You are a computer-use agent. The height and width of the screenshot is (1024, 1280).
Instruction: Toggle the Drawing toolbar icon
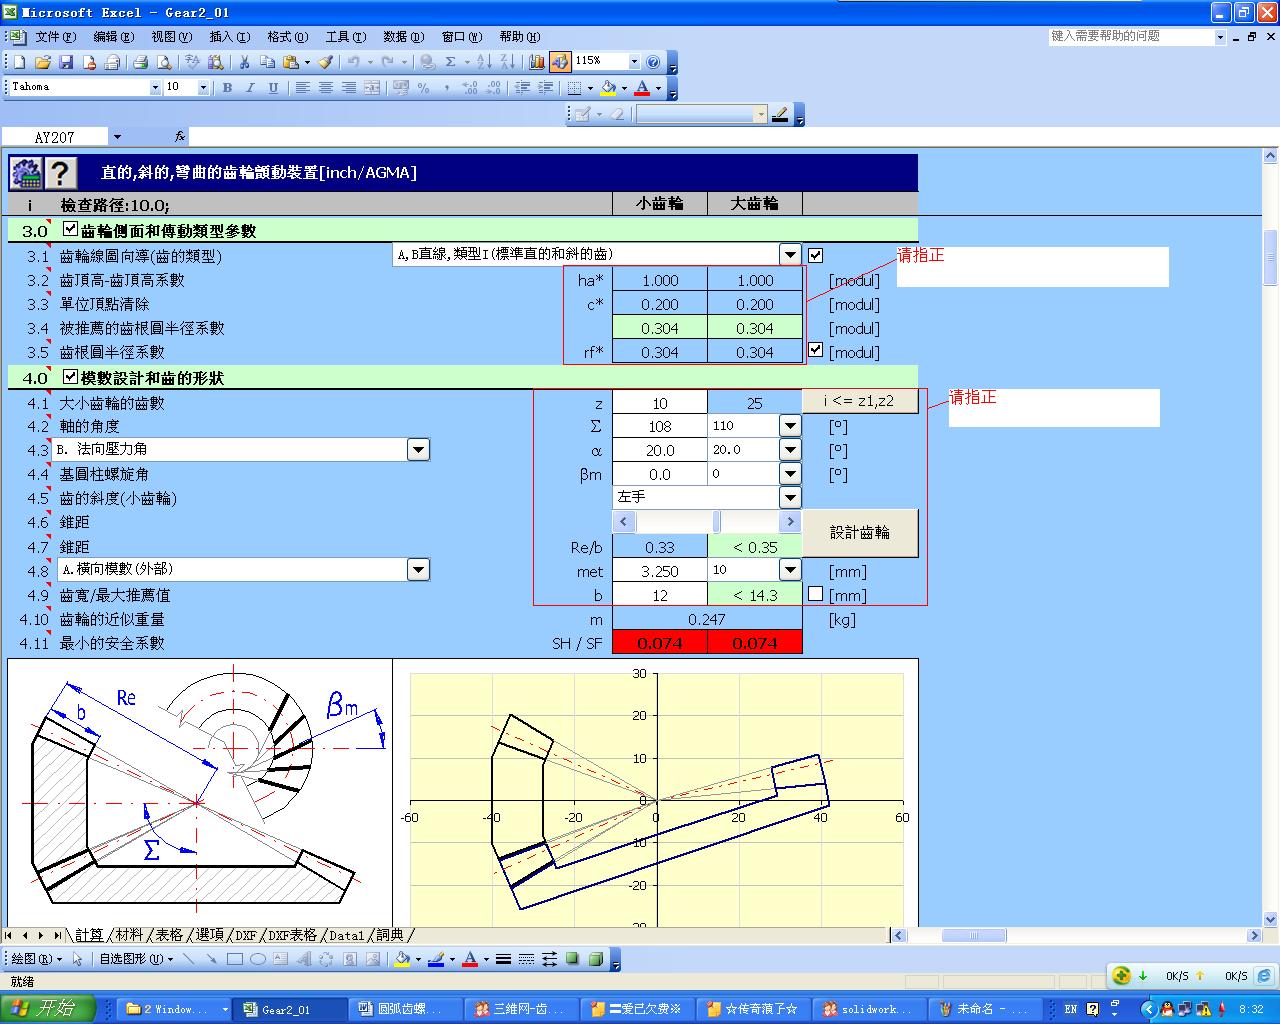(x=560, y=62)
